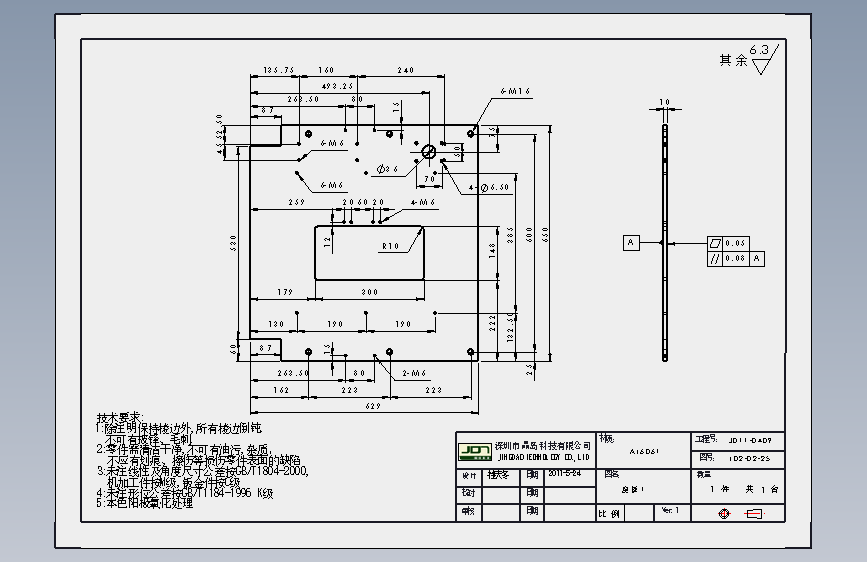
Task: Select the 162 dimension
Action: point(281,390)
